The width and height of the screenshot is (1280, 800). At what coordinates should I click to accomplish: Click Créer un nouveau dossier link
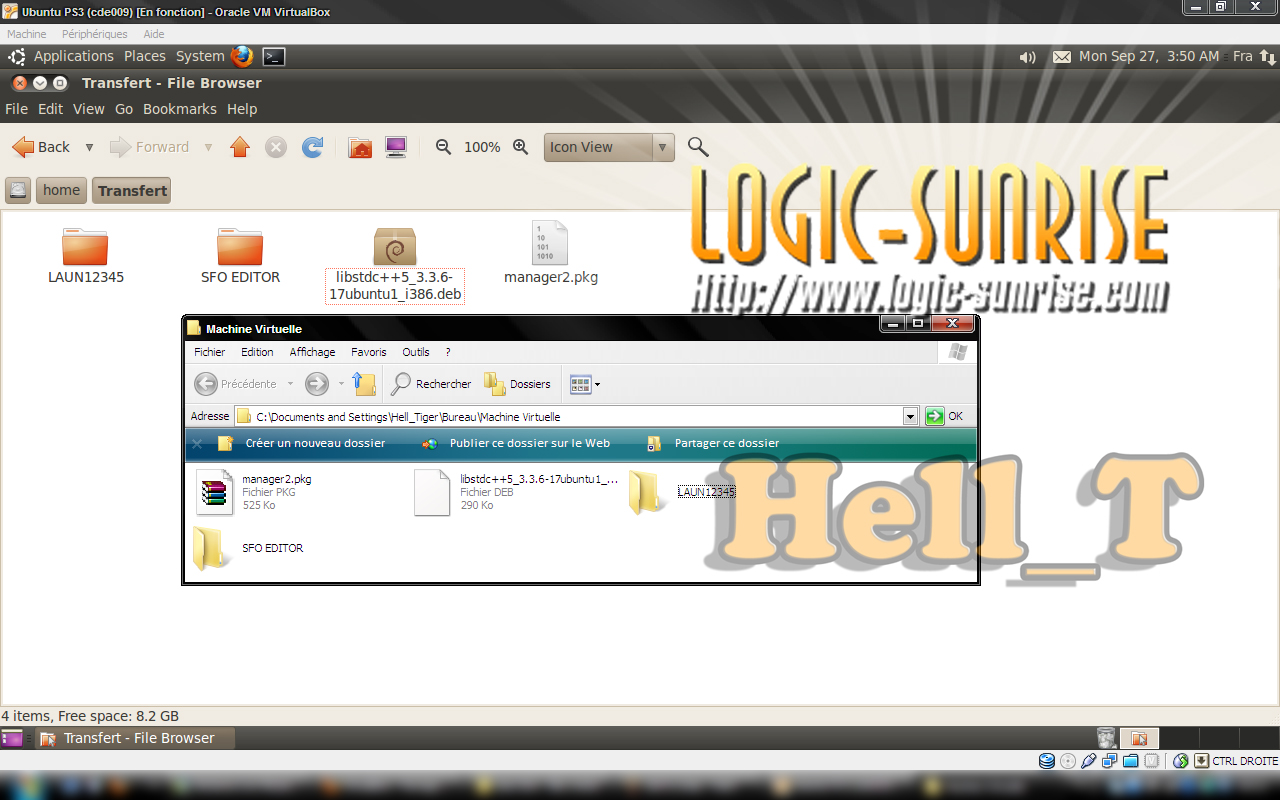pyautogui.click(x=315, y=443)
